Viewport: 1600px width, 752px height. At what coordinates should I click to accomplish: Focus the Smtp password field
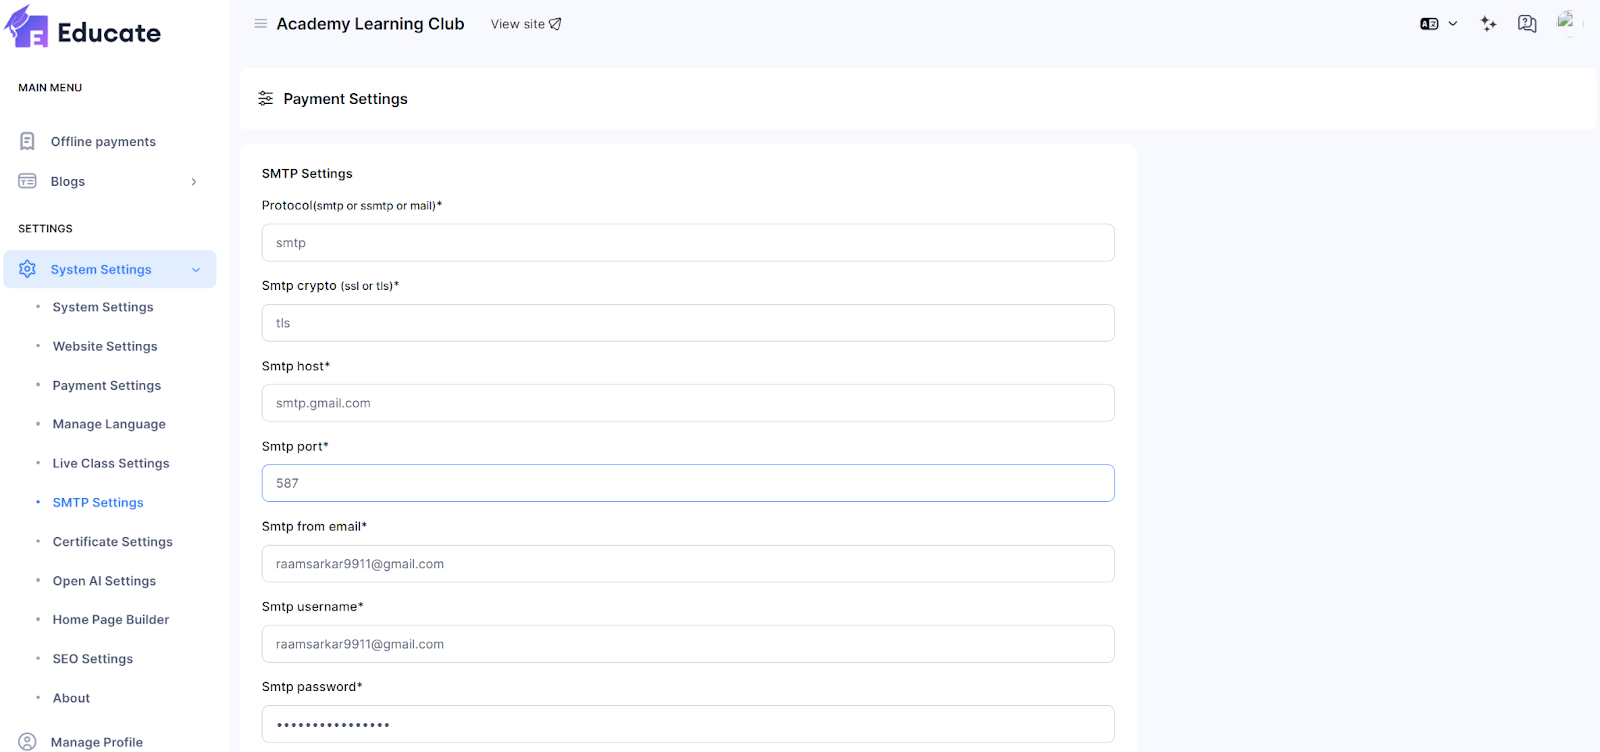(688, 724)
